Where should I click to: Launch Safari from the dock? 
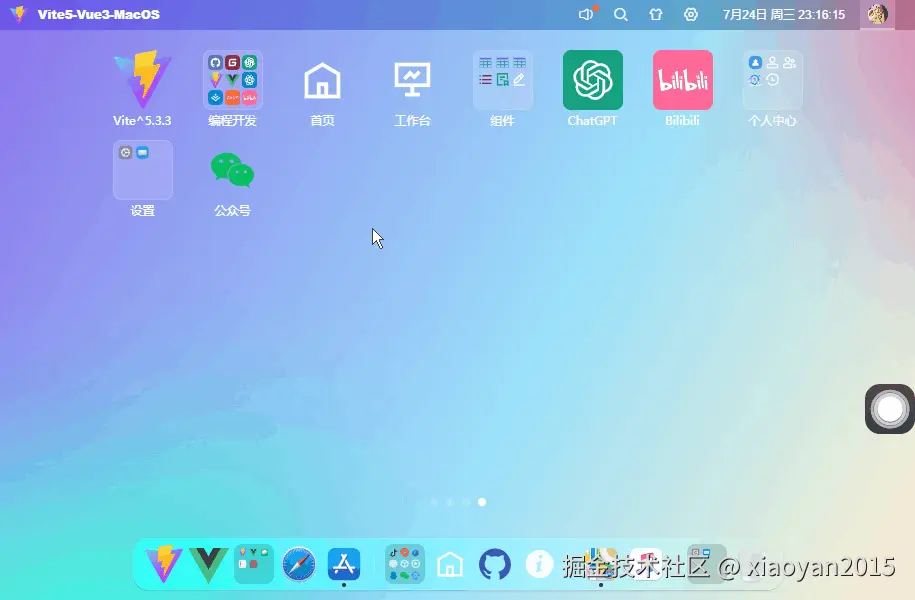coord(300,563)
